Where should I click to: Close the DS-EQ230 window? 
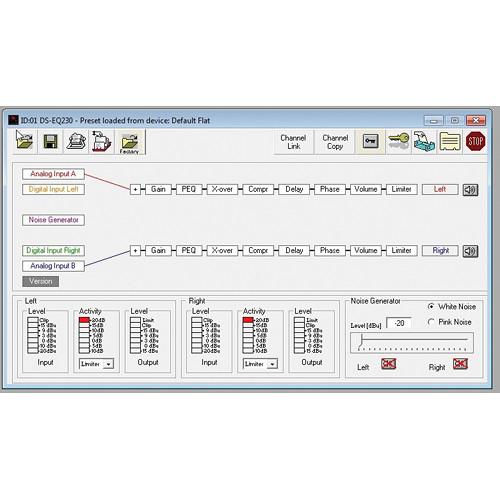pos(476,120)
